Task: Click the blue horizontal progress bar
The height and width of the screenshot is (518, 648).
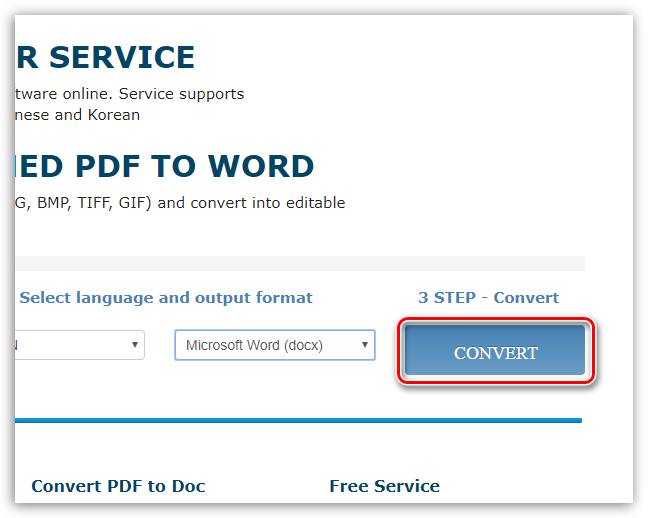Action: 298,420
